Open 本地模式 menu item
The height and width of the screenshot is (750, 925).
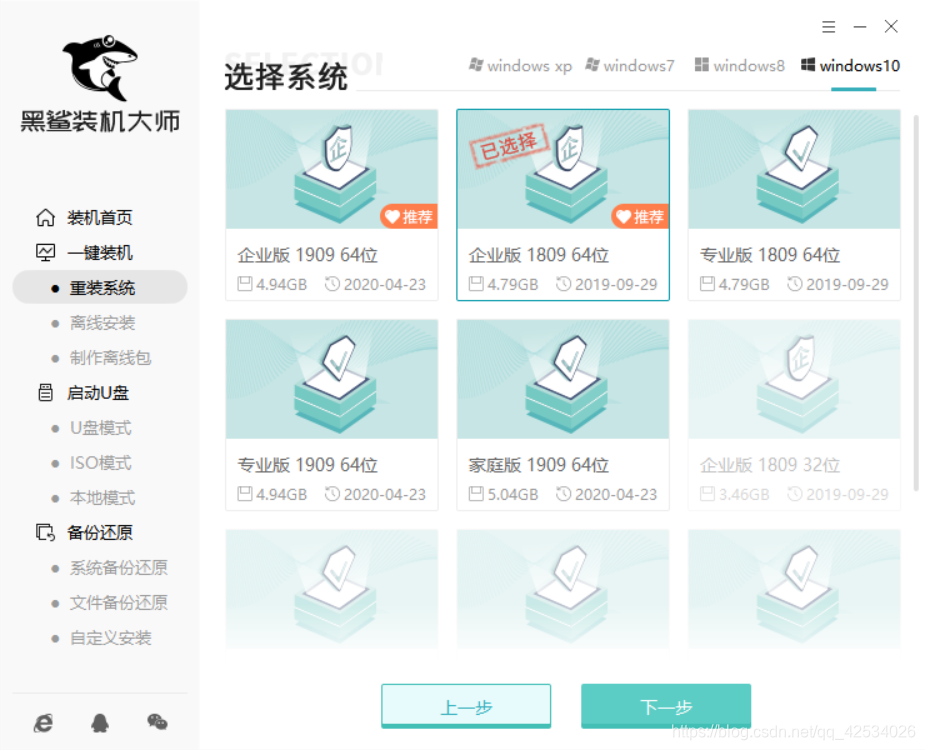[x=103, y=497]
